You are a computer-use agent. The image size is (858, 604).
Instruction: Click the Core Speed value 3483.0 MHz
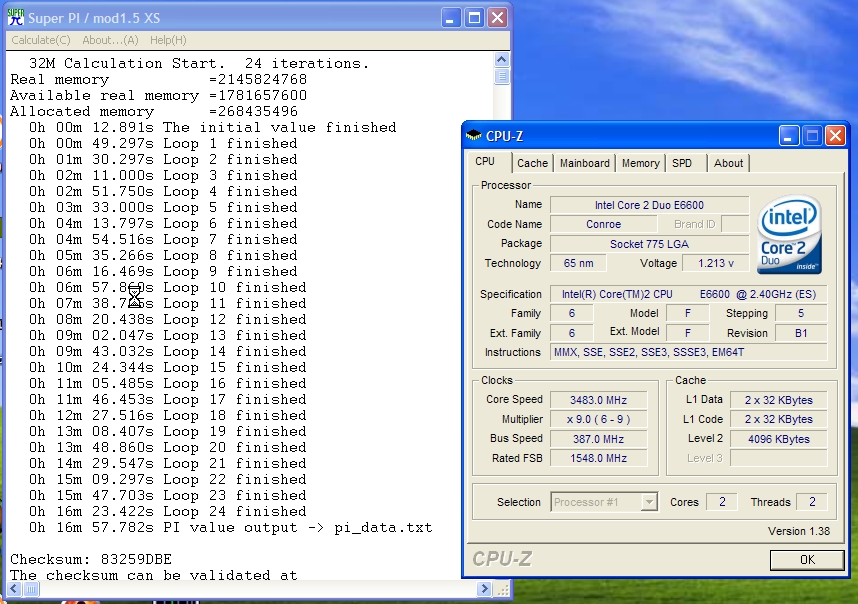(598, 400)
